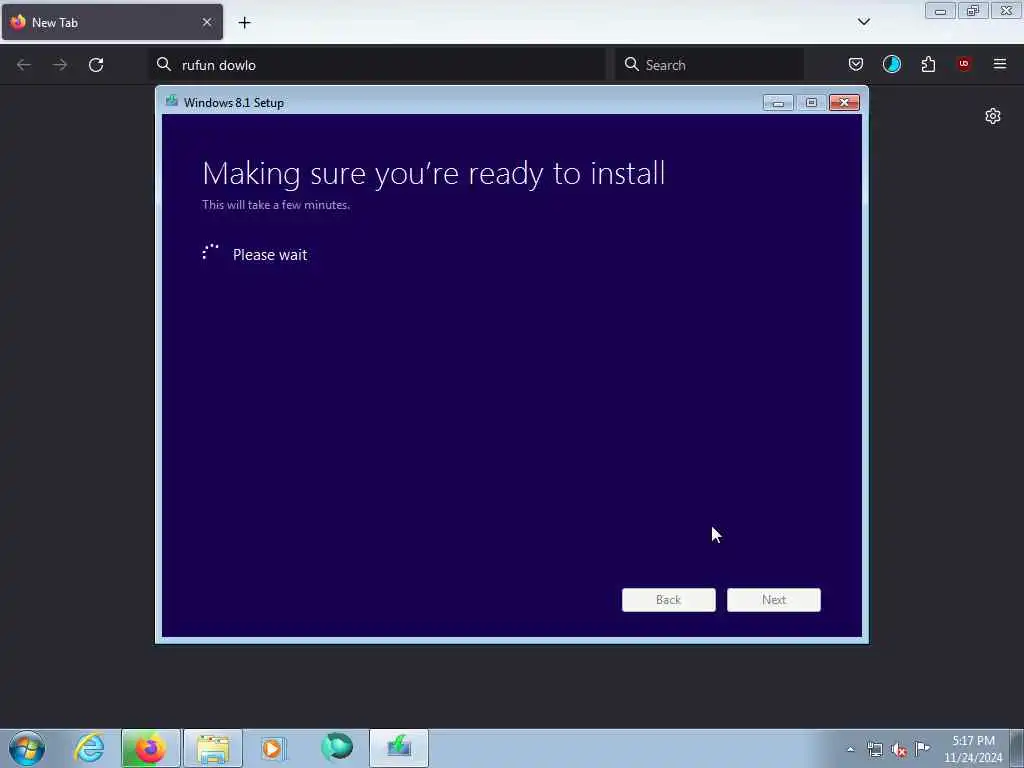The image size is (1024, 768).
Task: Click the muted volume tray icon
Action: coord(899,750)
